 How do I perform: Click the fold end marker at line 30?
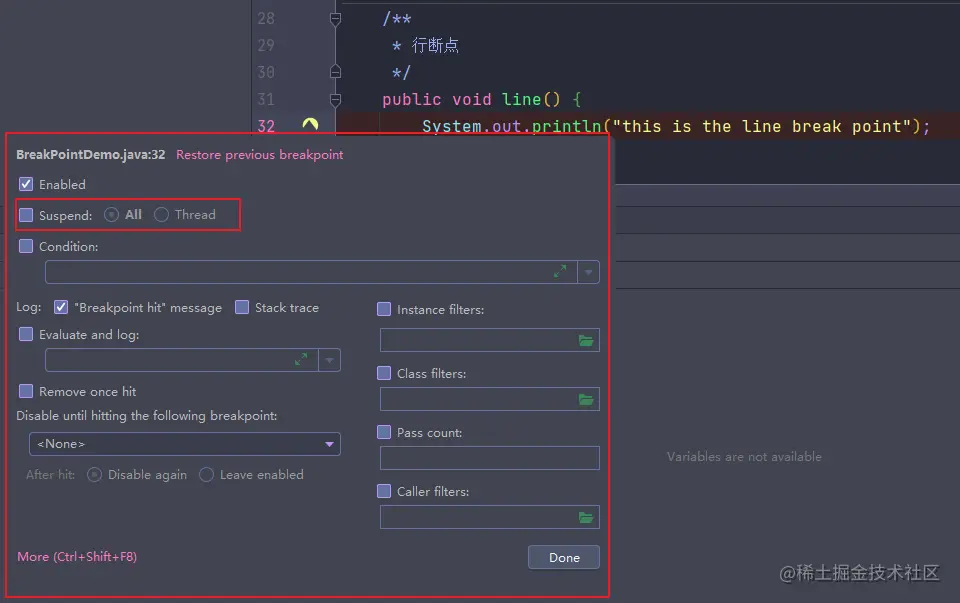pyautogui.click(x=336, y=72)
